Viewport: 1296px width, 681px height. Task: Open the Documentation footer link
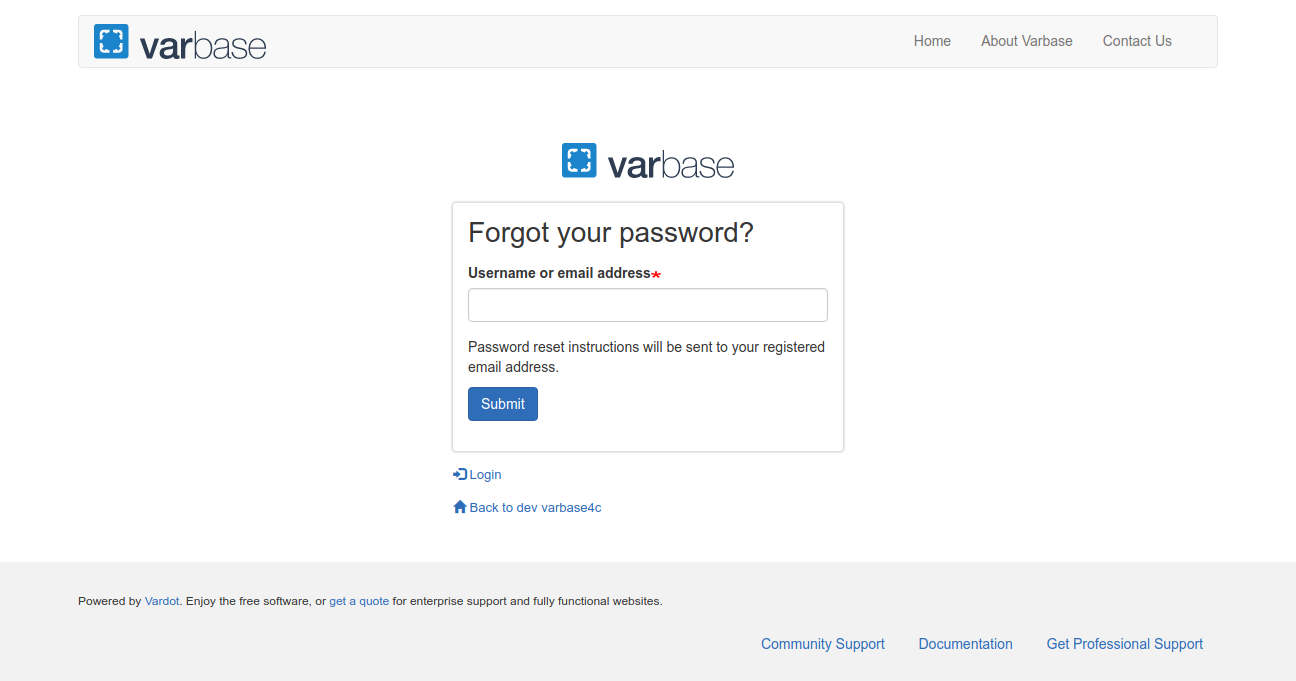(x=965, y=644)
